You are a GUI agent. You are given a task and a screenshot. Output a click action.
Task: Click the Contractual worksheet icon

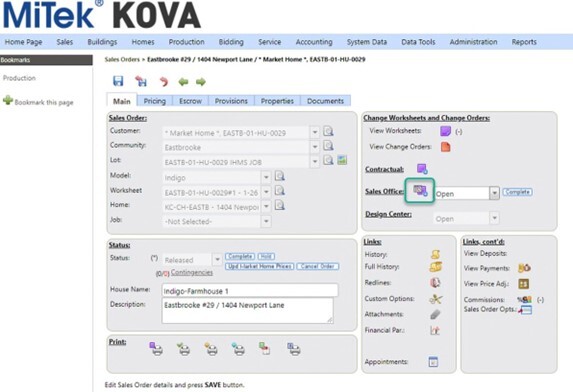(422, 169)
